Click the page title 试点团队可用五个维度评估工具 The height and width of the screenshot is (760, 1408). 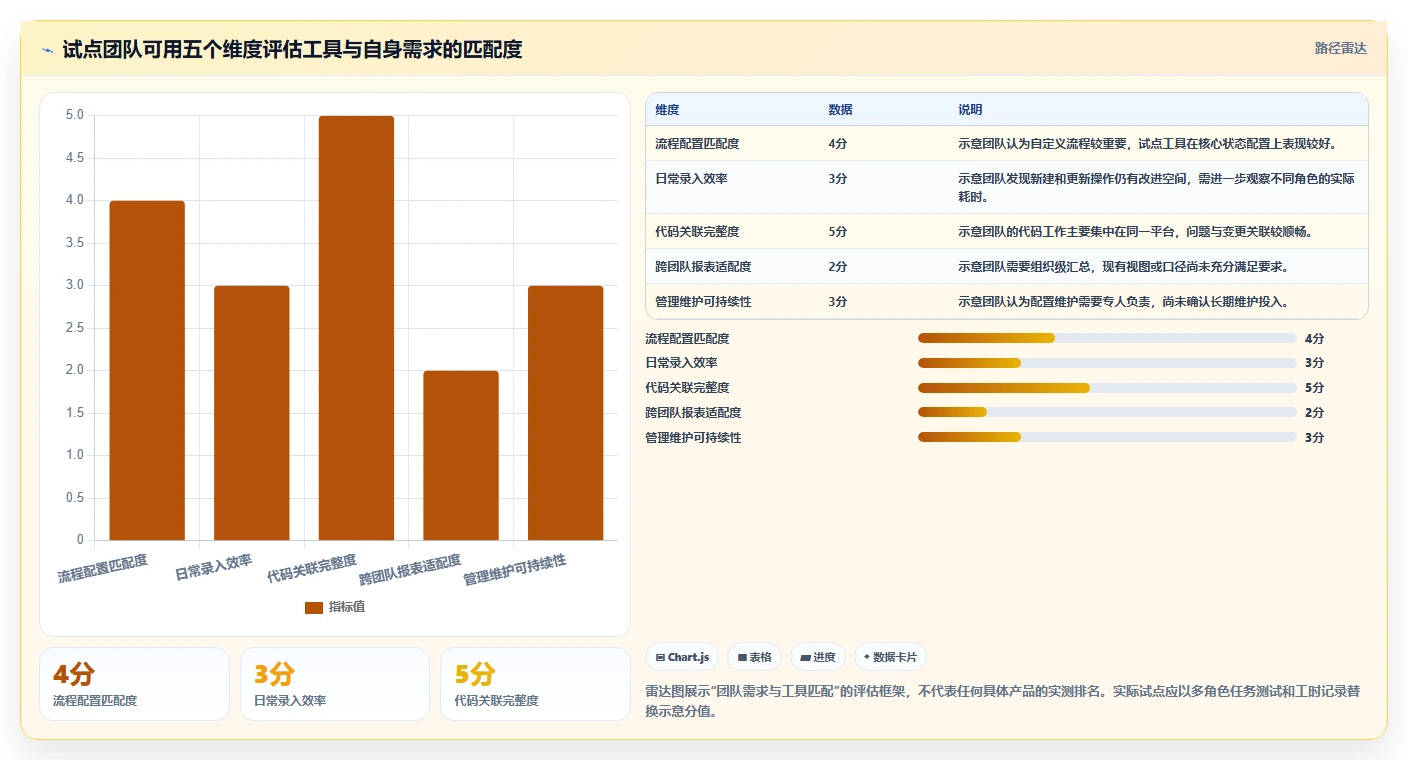tap(292, 50)
